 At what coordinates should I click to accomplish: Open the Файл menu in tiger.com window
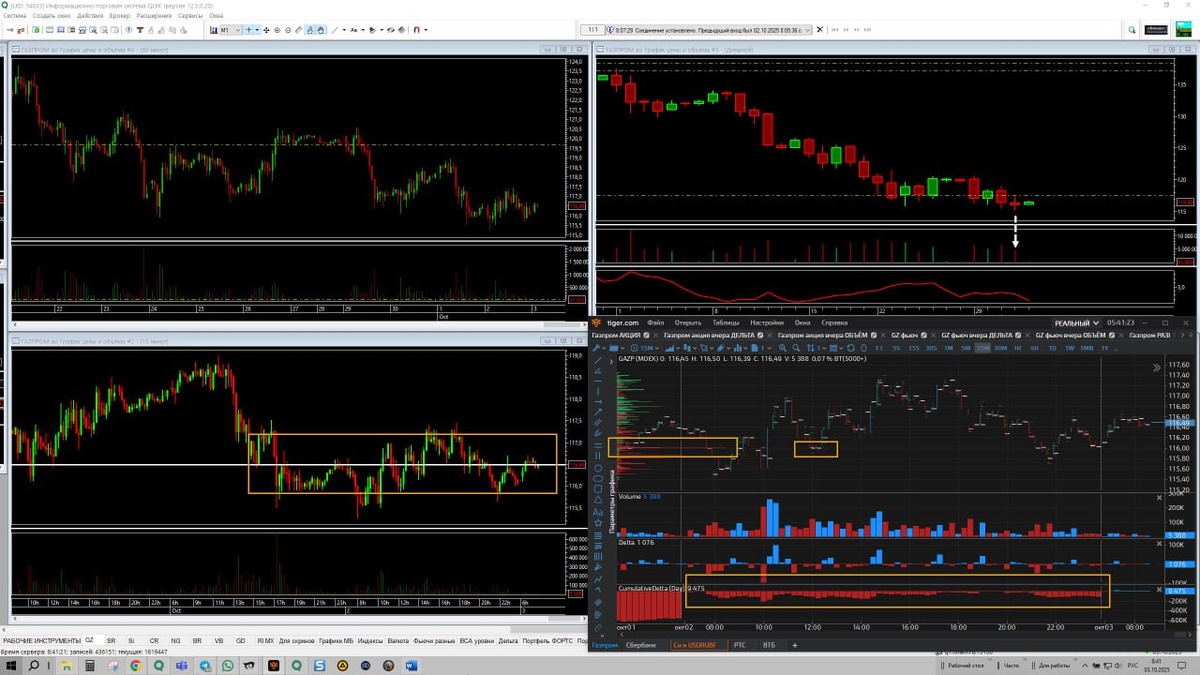656,323
